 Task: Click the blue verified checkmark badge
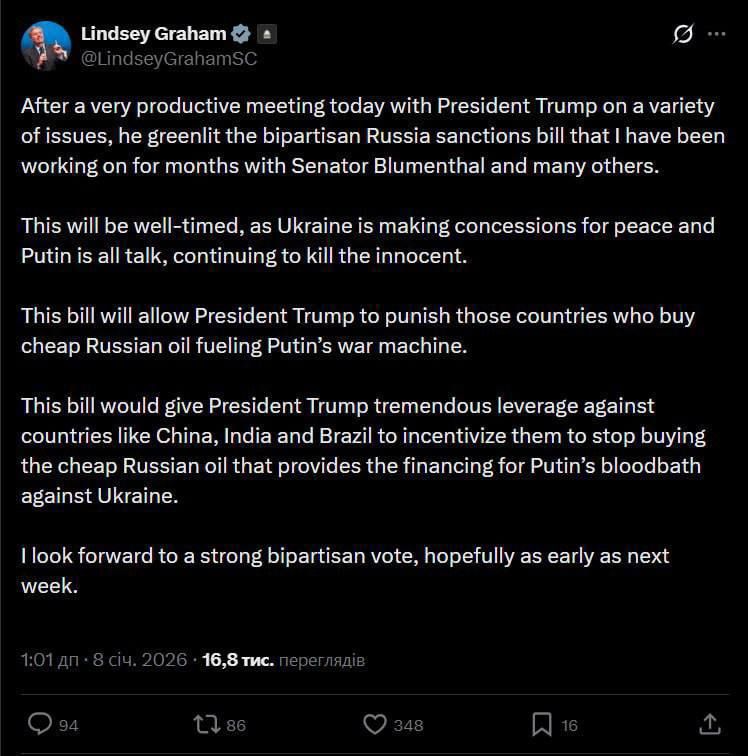click(x=241, y=34)
